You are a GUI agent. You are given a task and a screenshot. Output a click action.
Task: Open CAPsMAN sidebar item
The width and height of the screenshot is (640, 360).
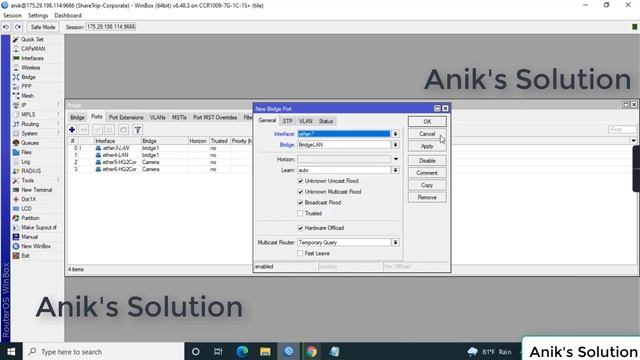(33, 49)
